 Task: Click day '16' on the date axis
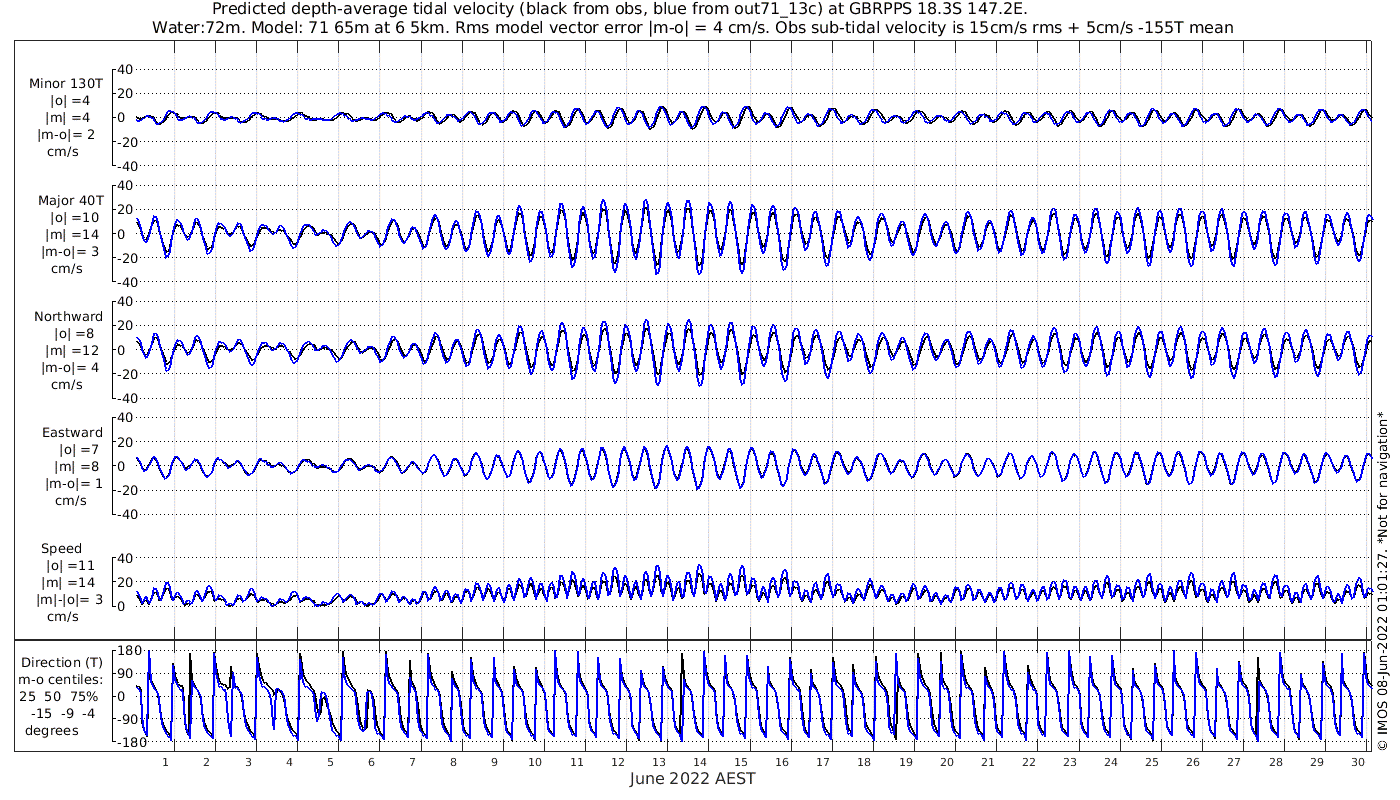[782, 761]
